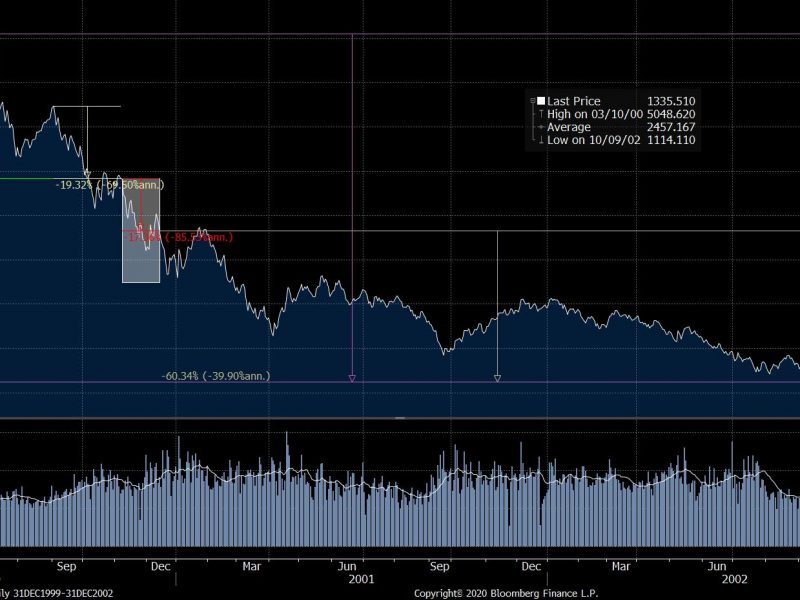Select the -60.34% (-39.90%ann.) annotation label
Image resolution: width=800 pixels, height=600 pixels.
pyautogui.click(x=216, y=376)
